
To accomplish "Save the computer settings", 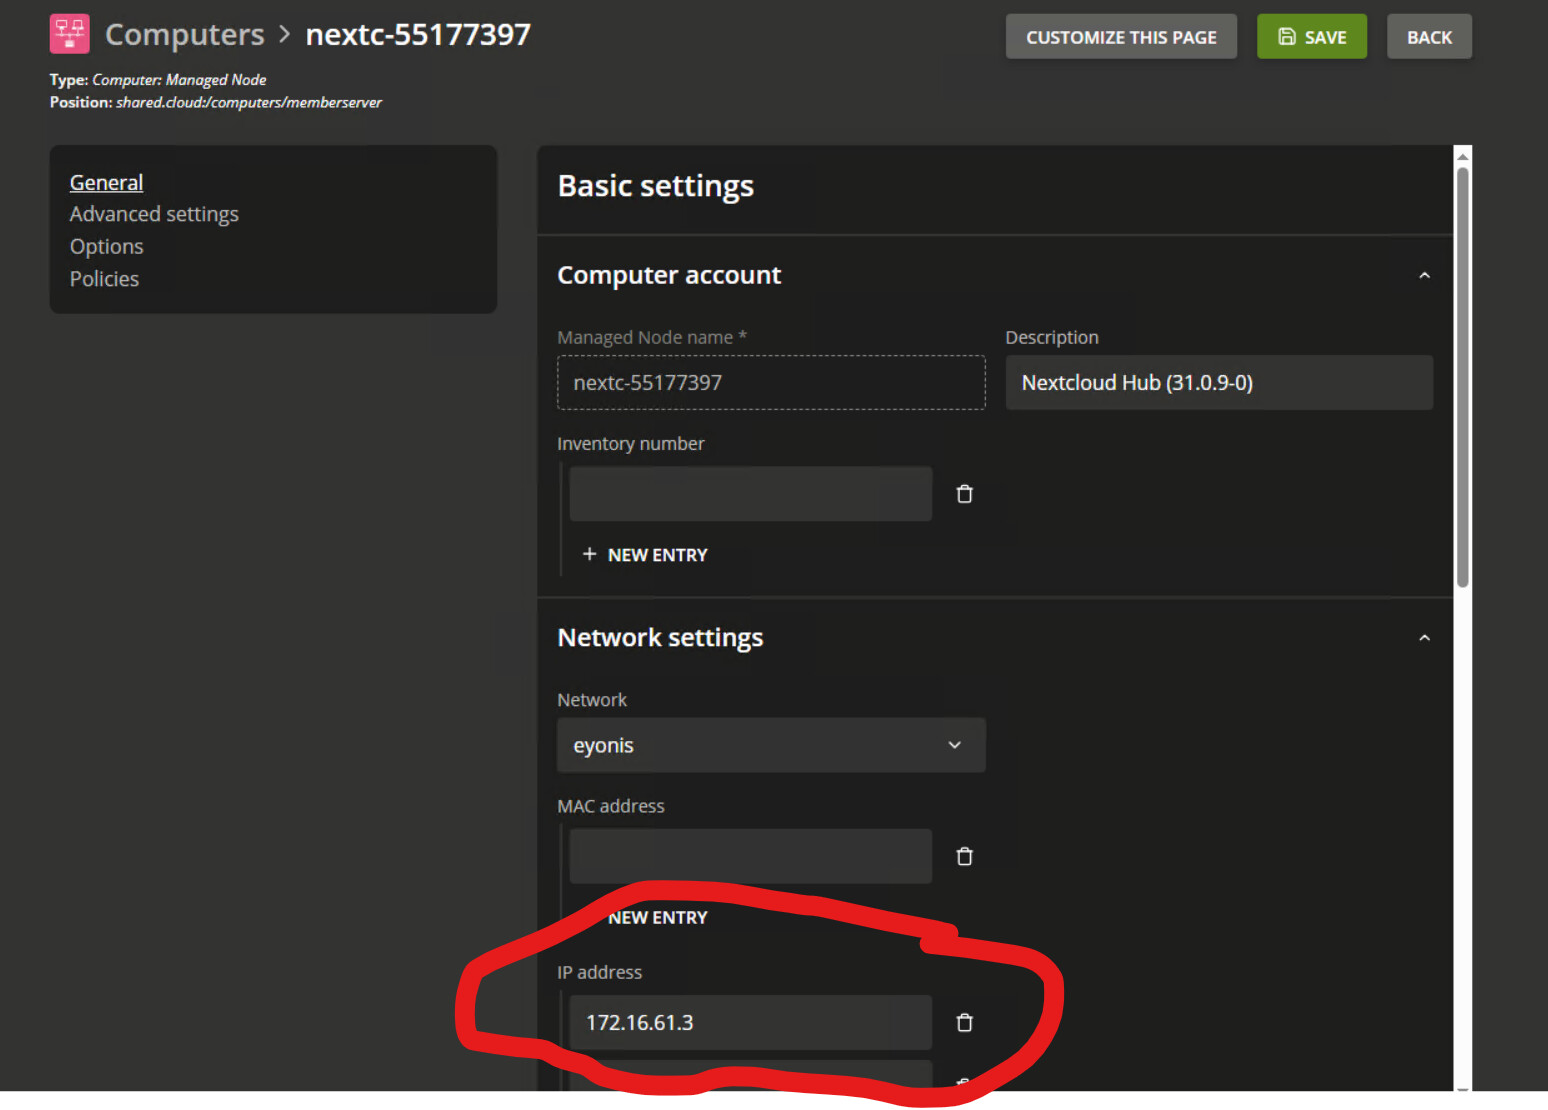I will 1311,37.
